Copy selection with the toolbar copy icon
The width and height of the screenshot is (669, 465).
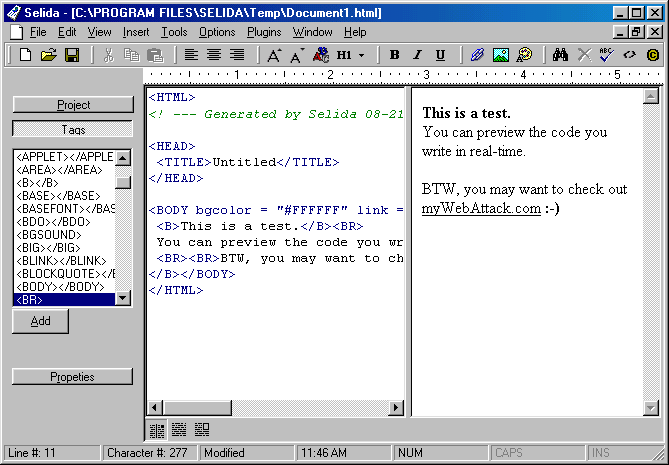click(x=131, y=55)
